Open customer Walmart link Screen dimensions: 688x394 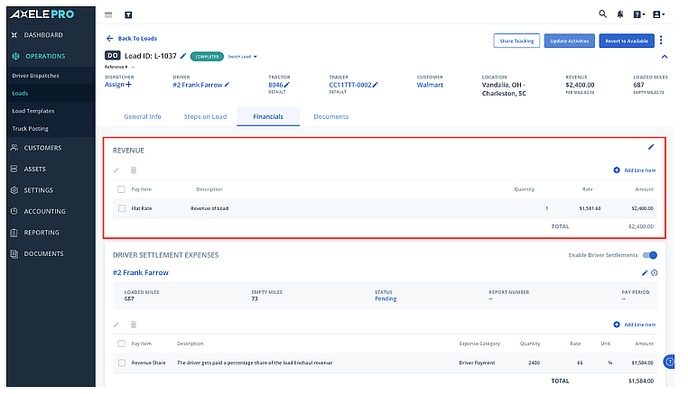point(430,85)
